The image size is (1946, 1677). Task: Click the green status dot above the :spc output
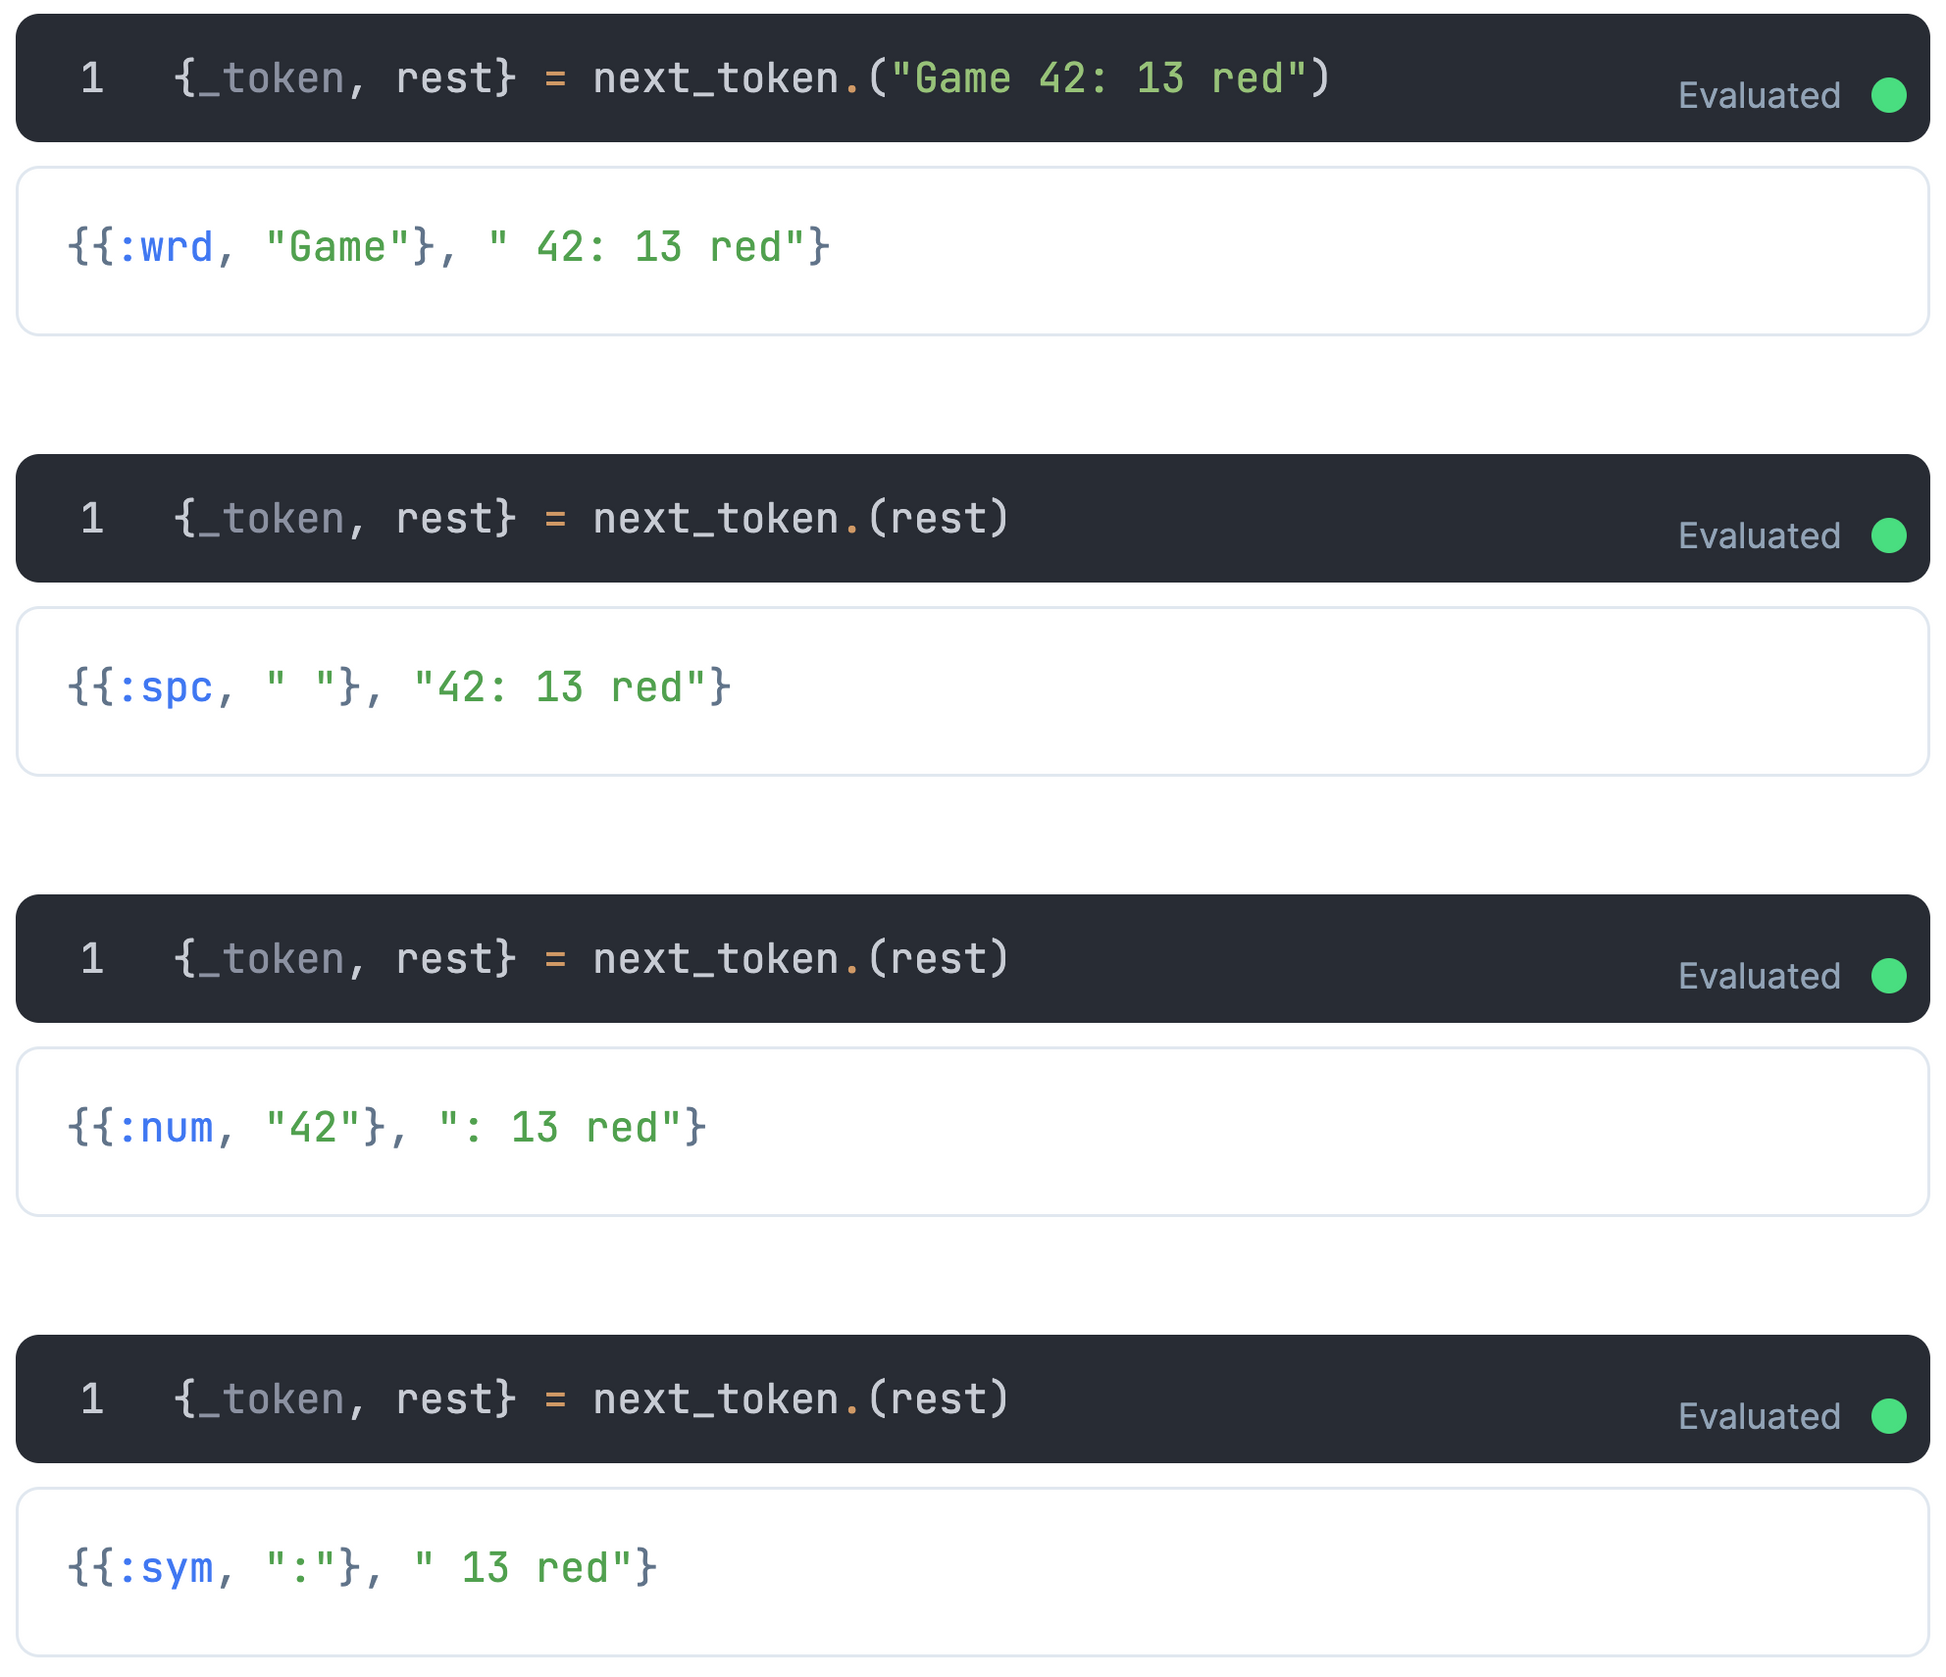coord(1888,536)
